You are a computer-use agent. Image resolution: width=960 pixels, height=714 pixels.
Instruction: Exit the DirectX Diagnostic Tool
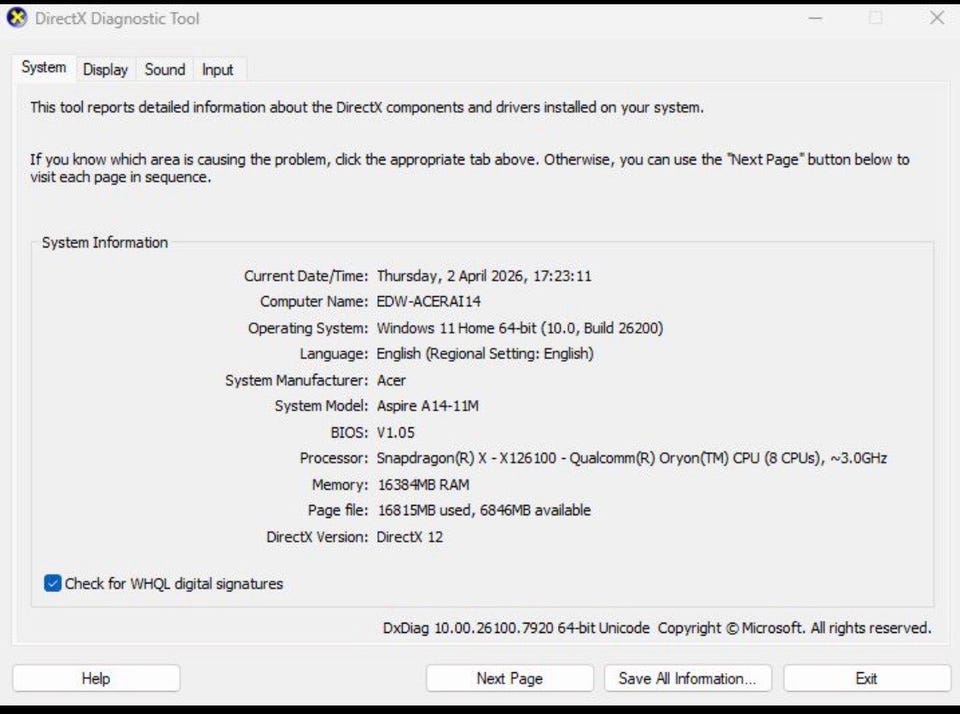pos(866,678)
